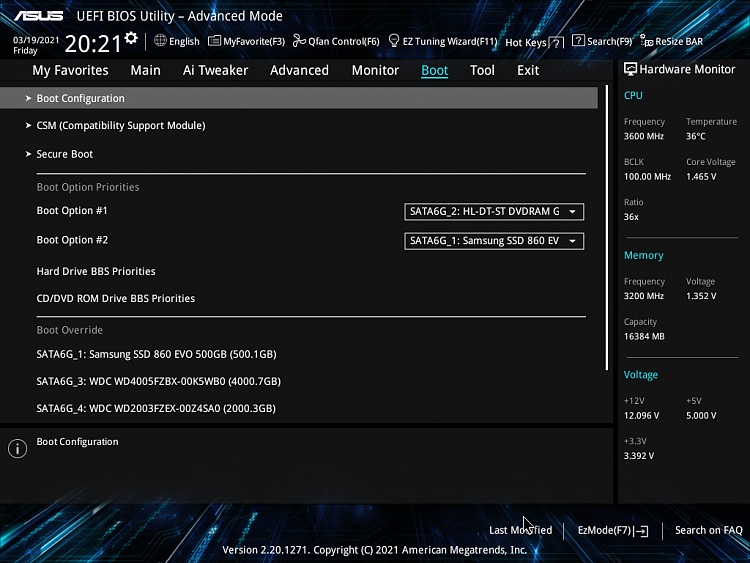750x563 pixels.
Task: Click the English language label
Action: coord(184,42)
